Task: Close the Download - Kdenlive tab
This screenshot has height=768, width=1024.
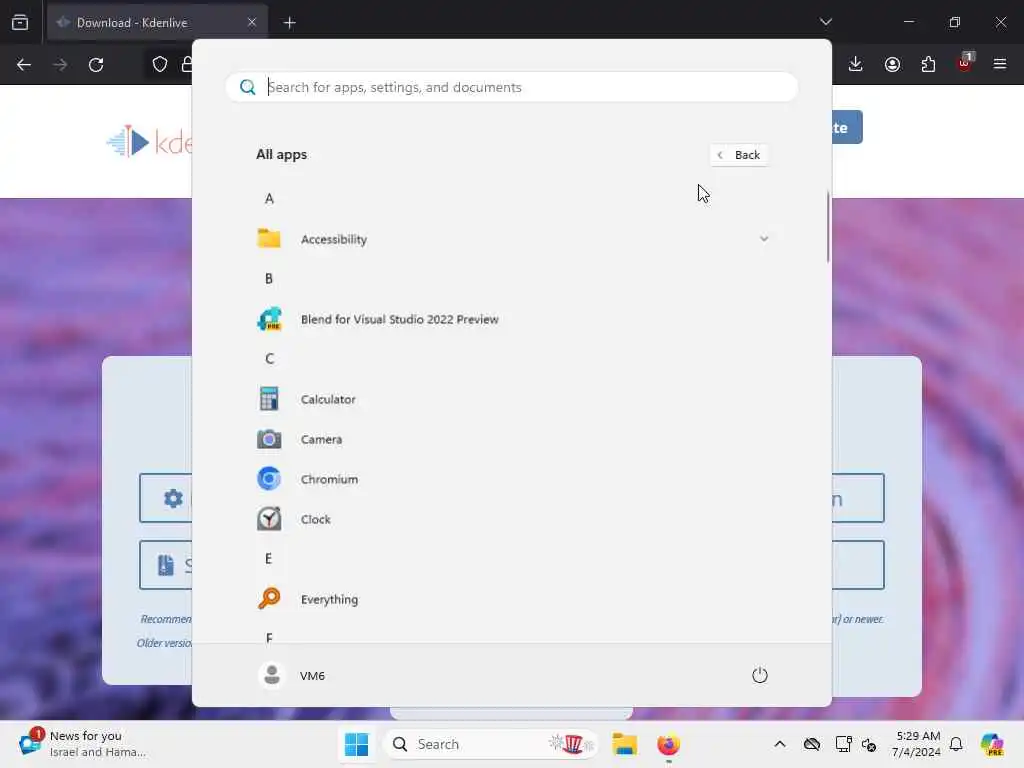Action: pyautogui.click(x=252, y=23)
